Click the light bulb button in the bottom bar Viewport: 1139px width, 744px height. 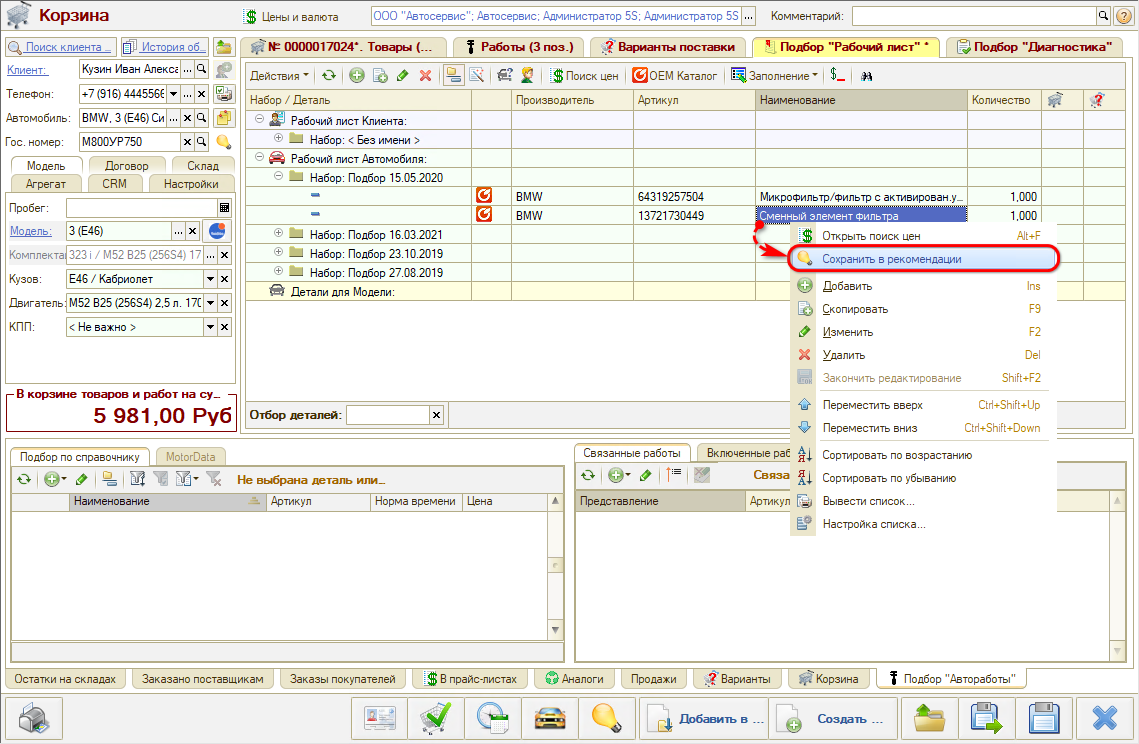[x=607, y=719]
